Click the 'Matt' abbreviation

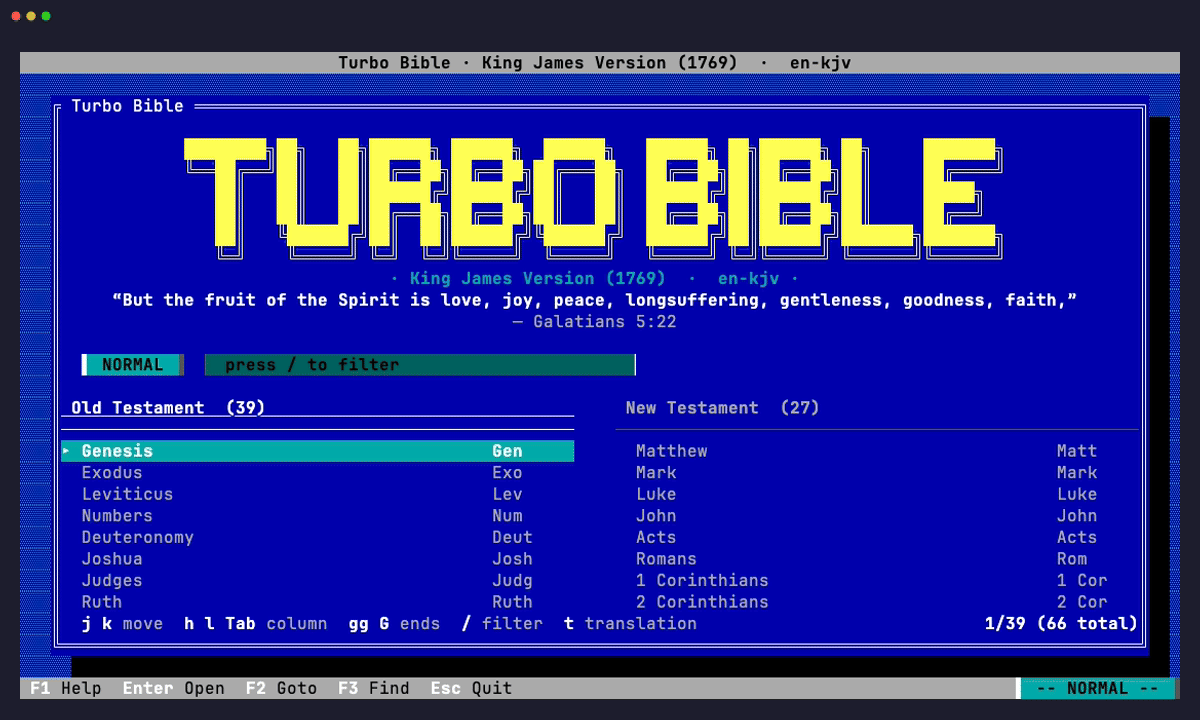tap(1077, 451)
